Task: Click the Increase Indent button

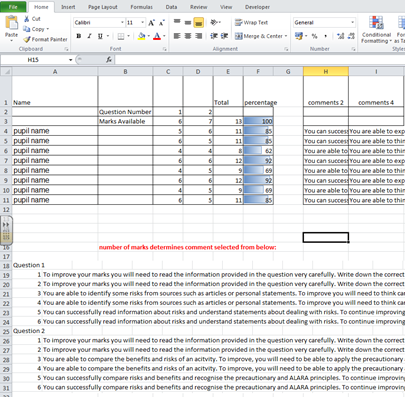Action: click(x=224, y=36)
